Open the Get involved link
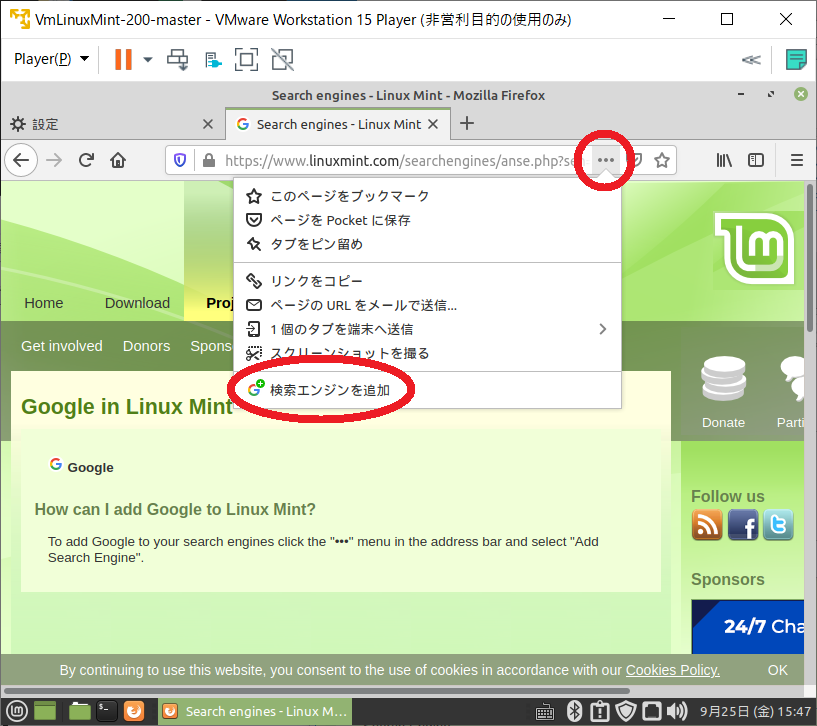 click(61, 346)
